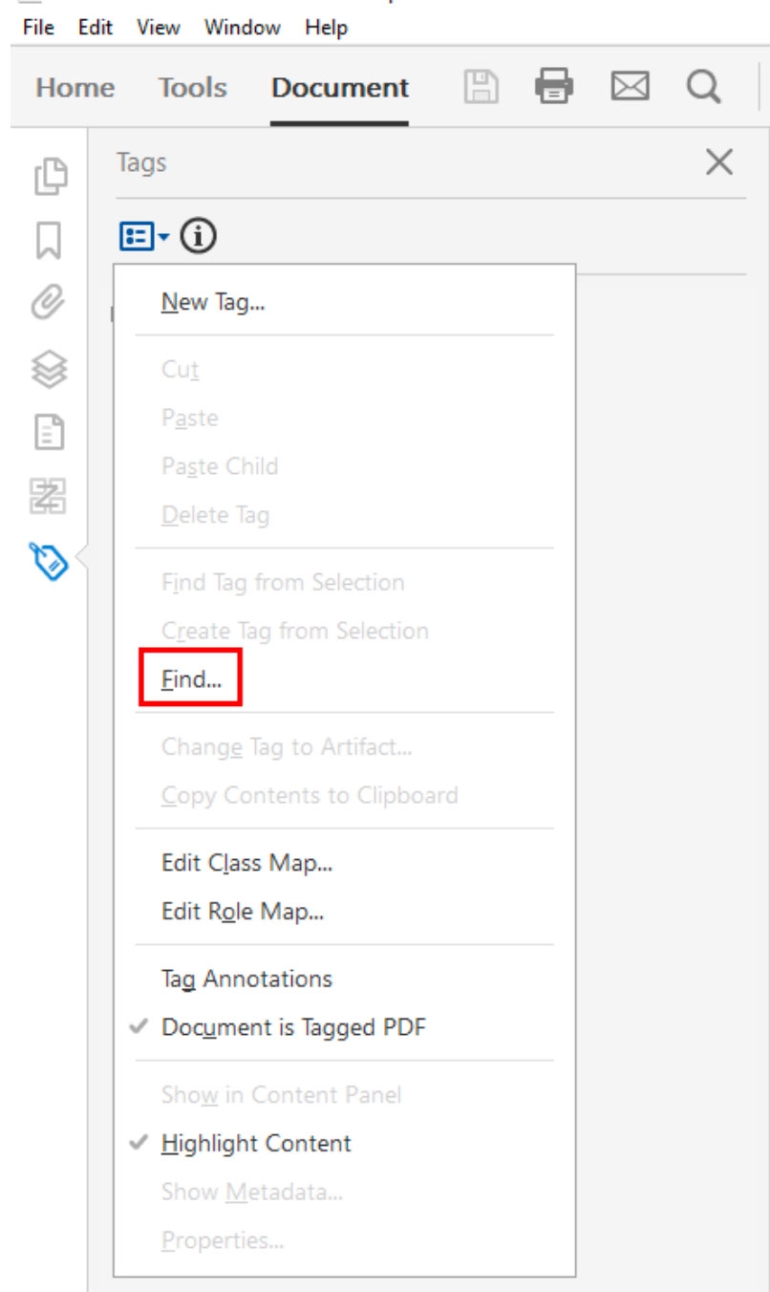Select Find... from the menu
The height and width of the screenshot is (1292, 770).
[191, 680]
